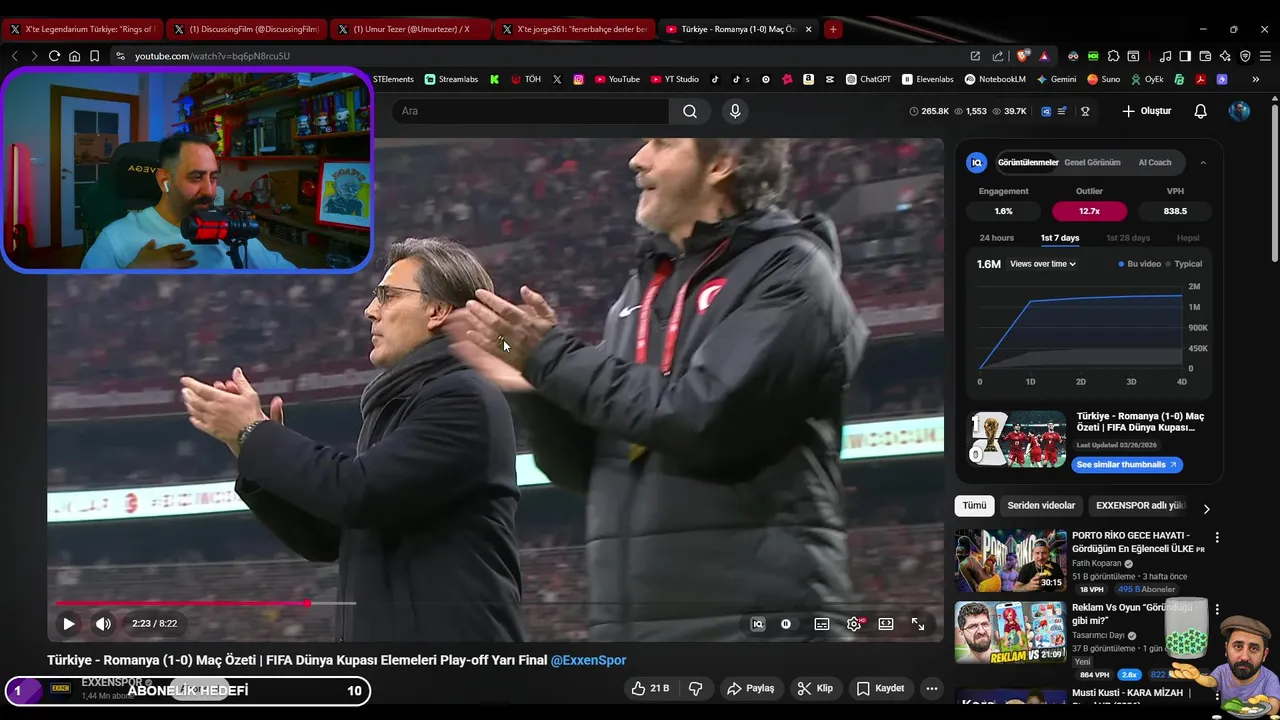Show more bookmarks chevron
Screen dimensions: 1280x720
[x=1255, y=79]
